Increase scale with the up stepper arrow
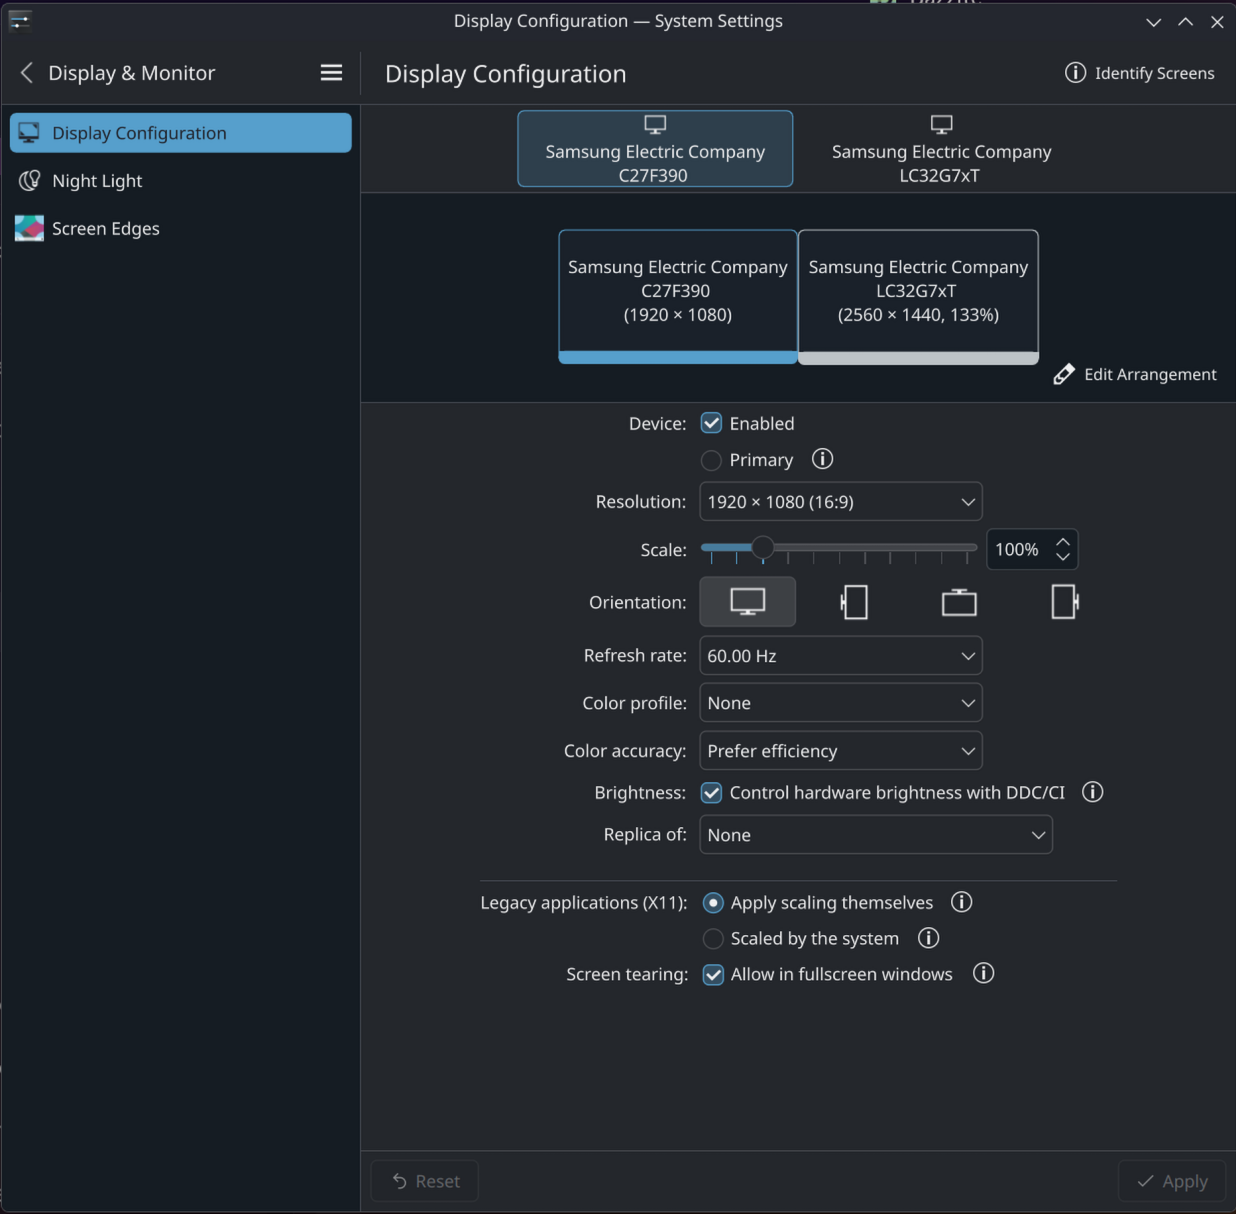1236x1214 pixels. [x=1063, y=541]
